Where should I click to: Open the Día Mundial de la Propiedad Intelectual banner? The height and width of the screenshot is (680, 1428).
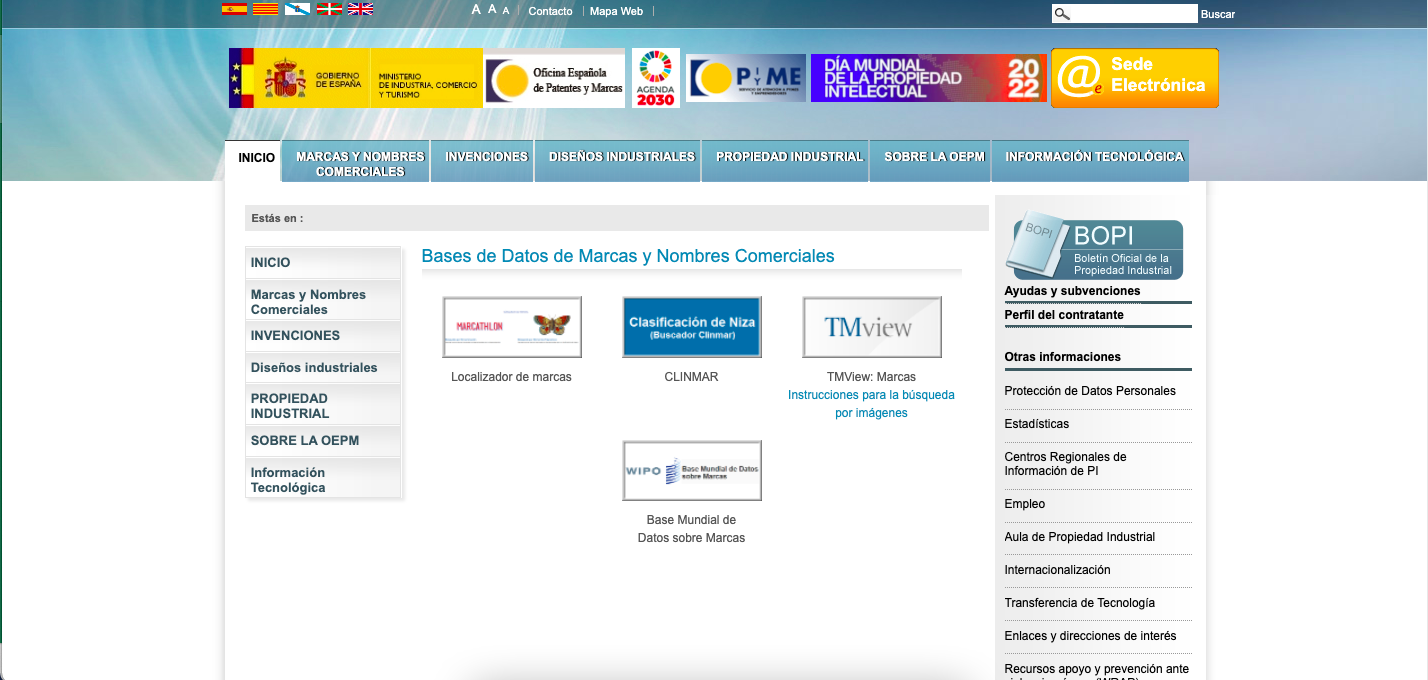pyautogui.click(x=928, y=77)
